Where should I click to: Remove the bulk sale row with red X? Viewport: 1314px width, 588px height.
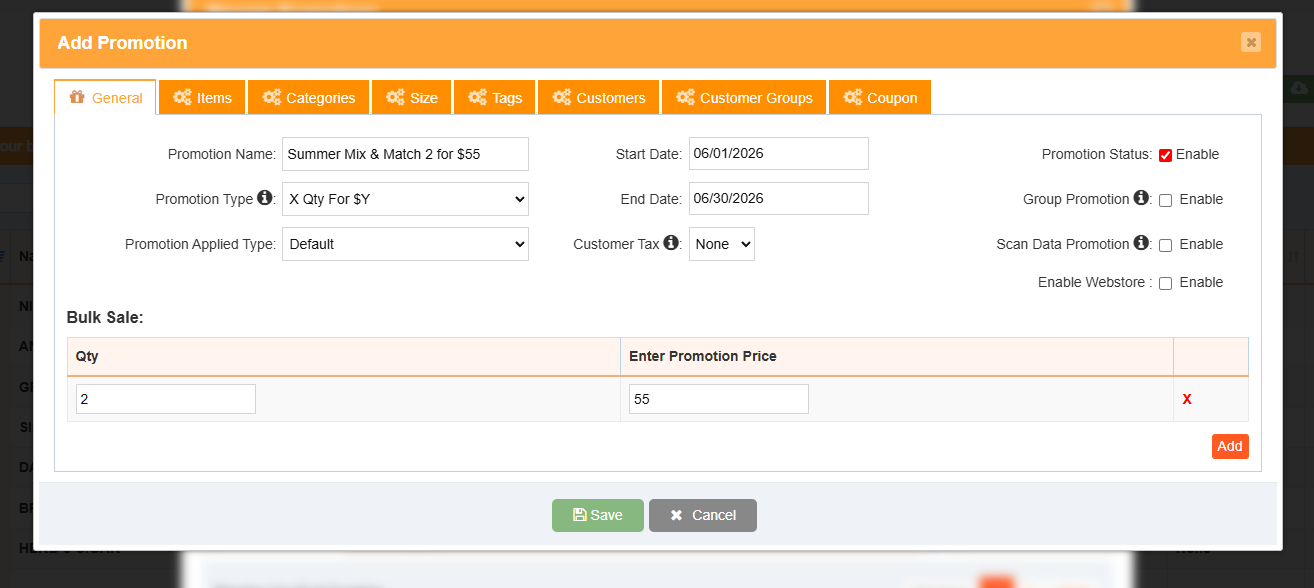[1187, 399]
